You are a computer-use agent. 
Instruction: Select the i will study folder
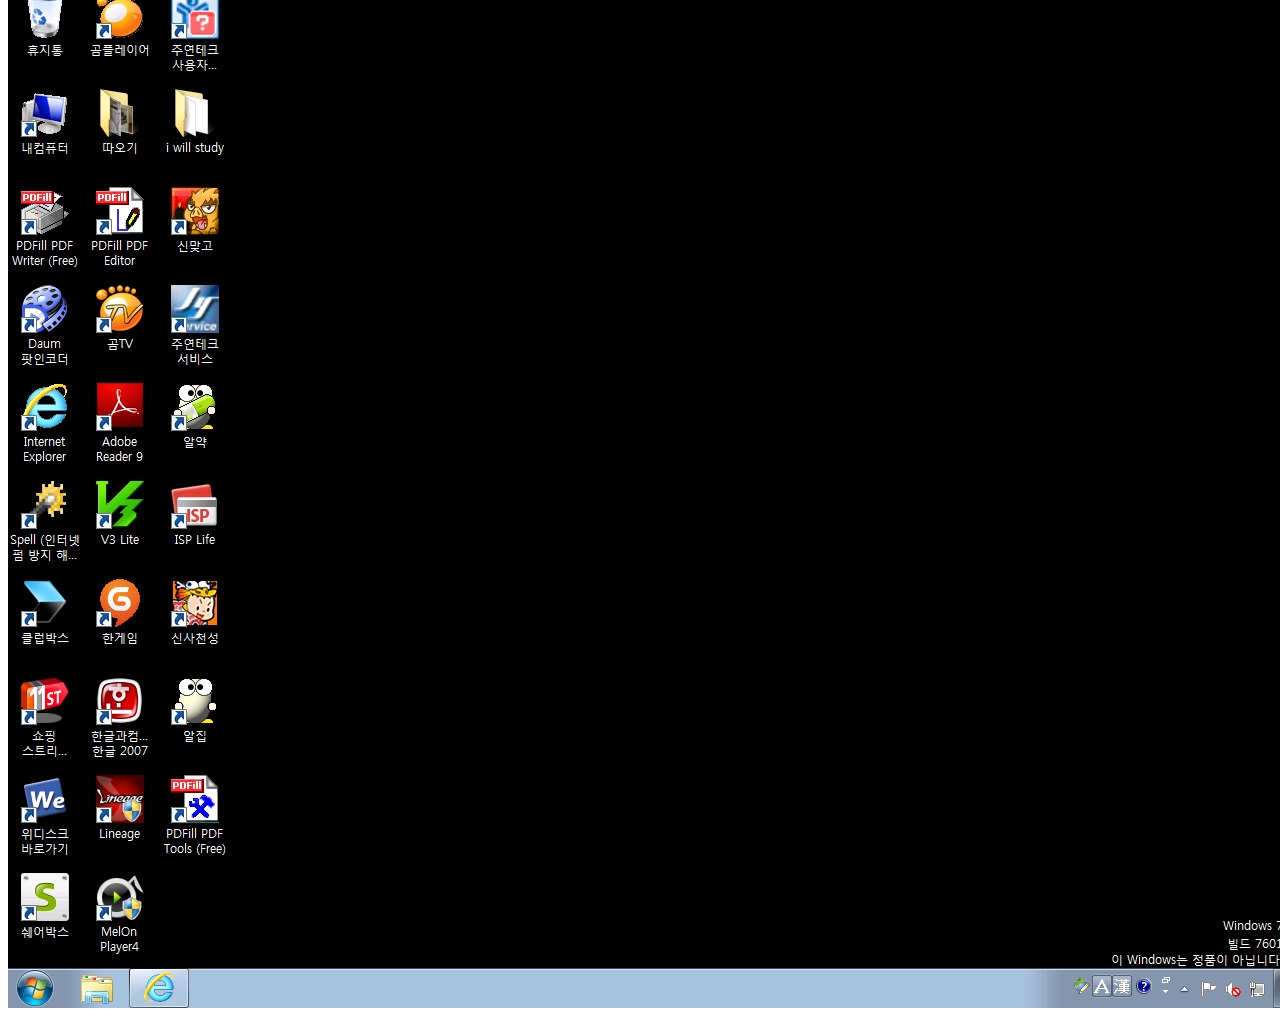194,124
